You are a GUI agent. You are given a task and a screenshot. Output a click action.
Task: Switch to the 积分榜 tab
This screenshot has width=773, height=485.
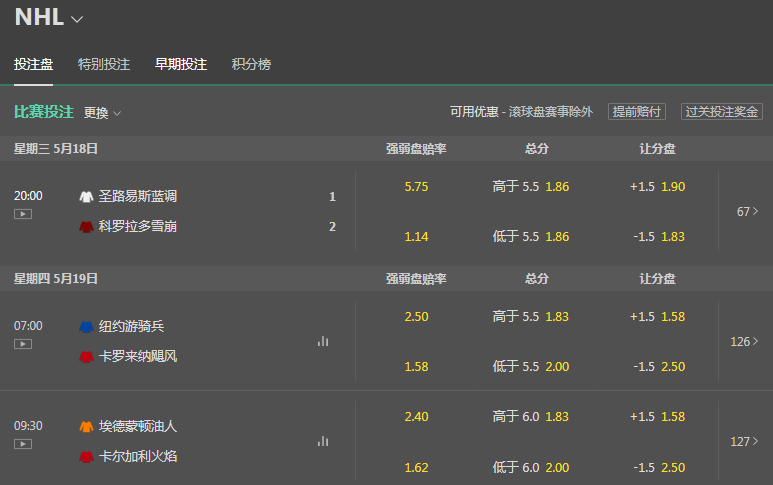click(251, 64)
